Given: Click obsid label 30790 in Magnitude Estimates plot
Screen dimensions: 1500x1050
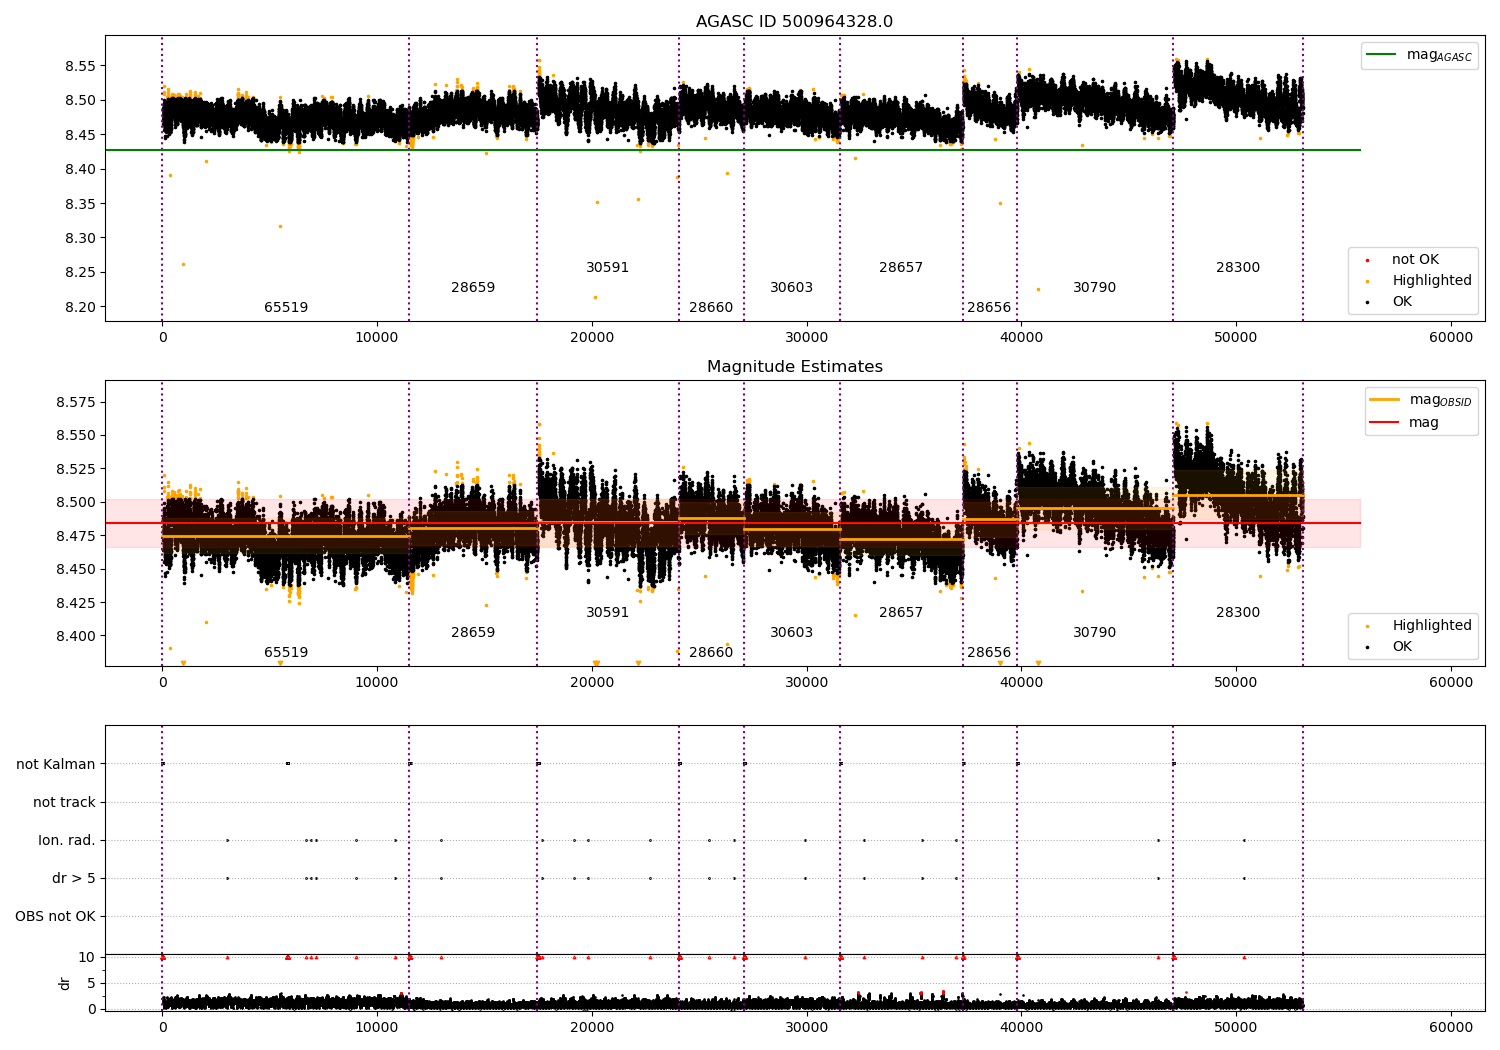Looking at the screenshot, I should [1095, 633].
